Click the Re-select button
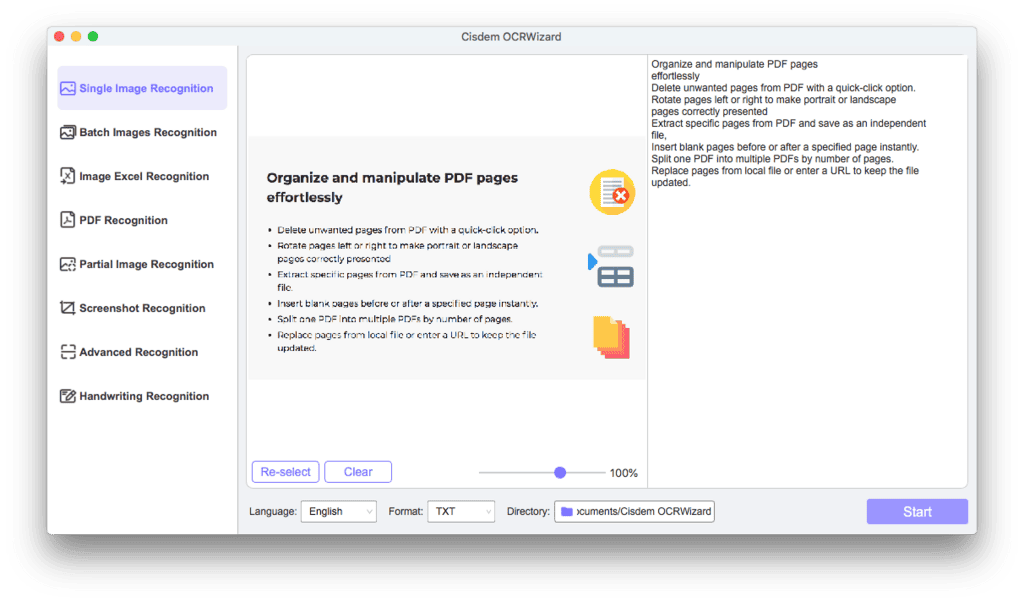Viewport: 1024px width, 602px height. coord(285,472)
